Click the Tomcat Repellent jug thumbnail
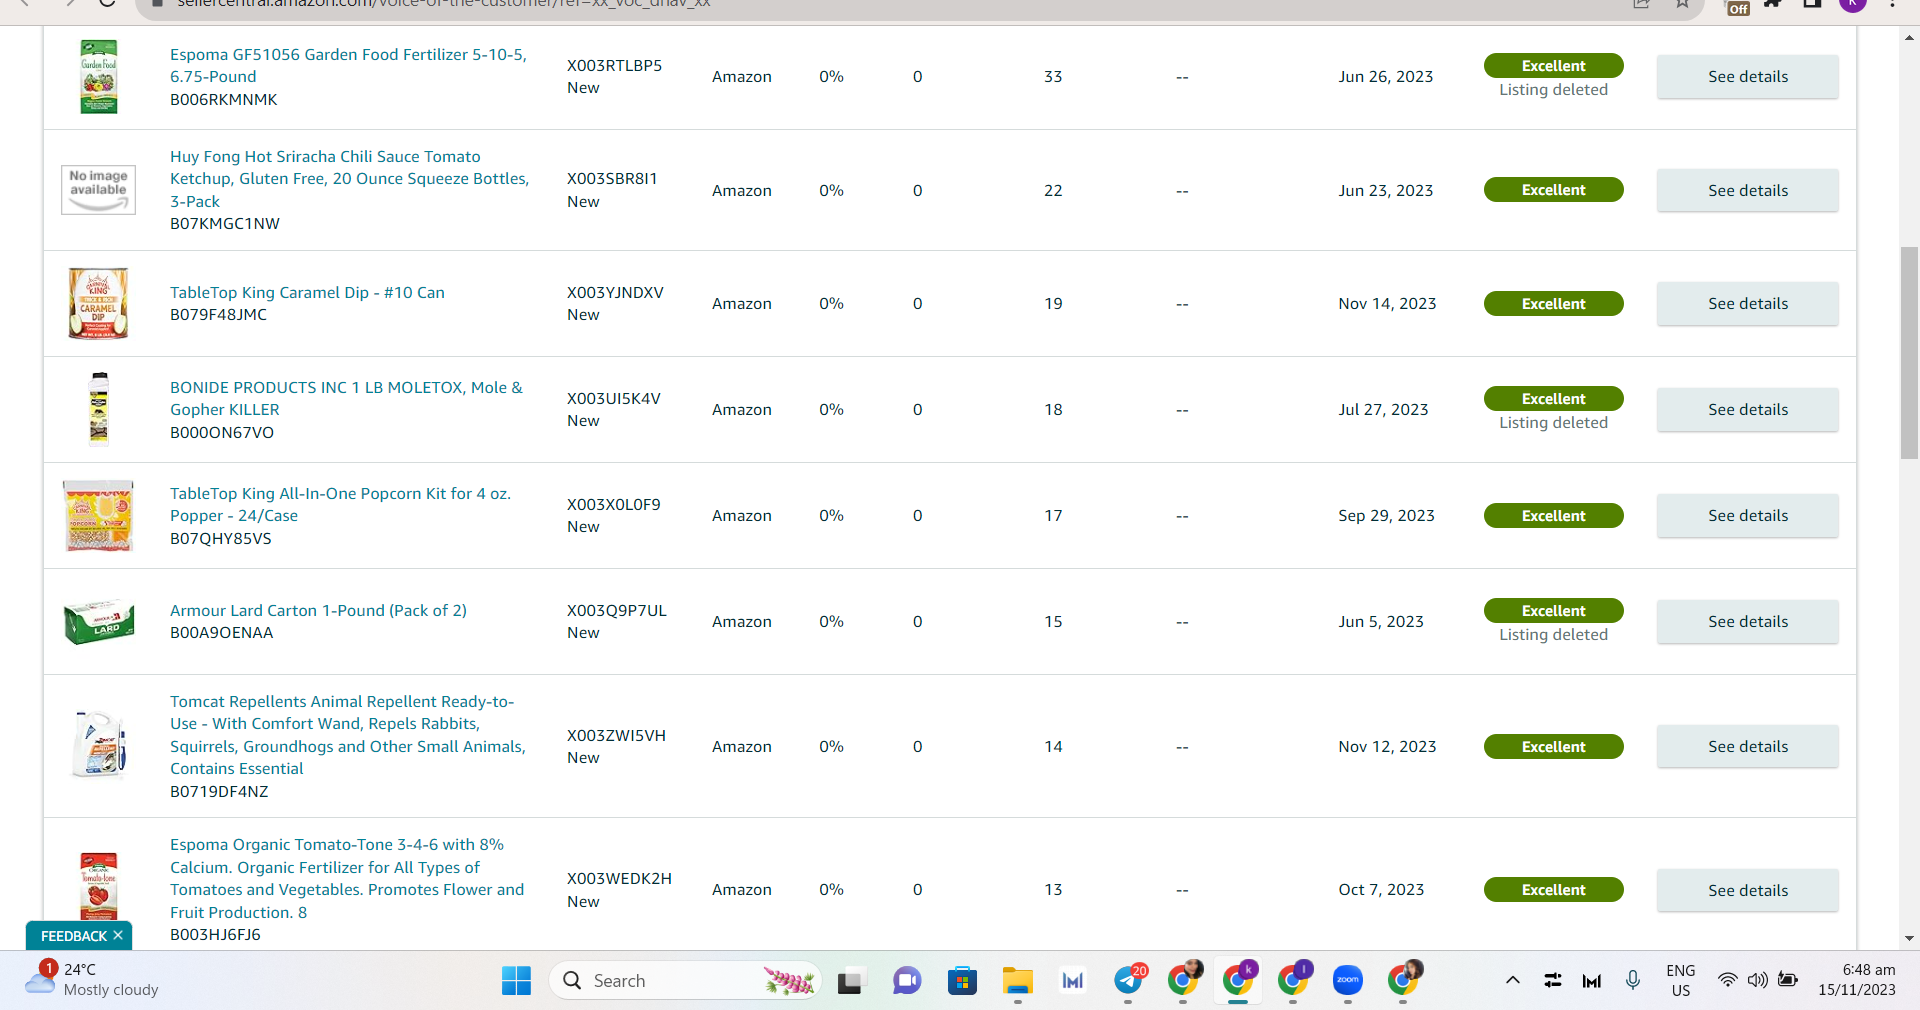This screenshot has width=1920, height=1010. (98, 745)
